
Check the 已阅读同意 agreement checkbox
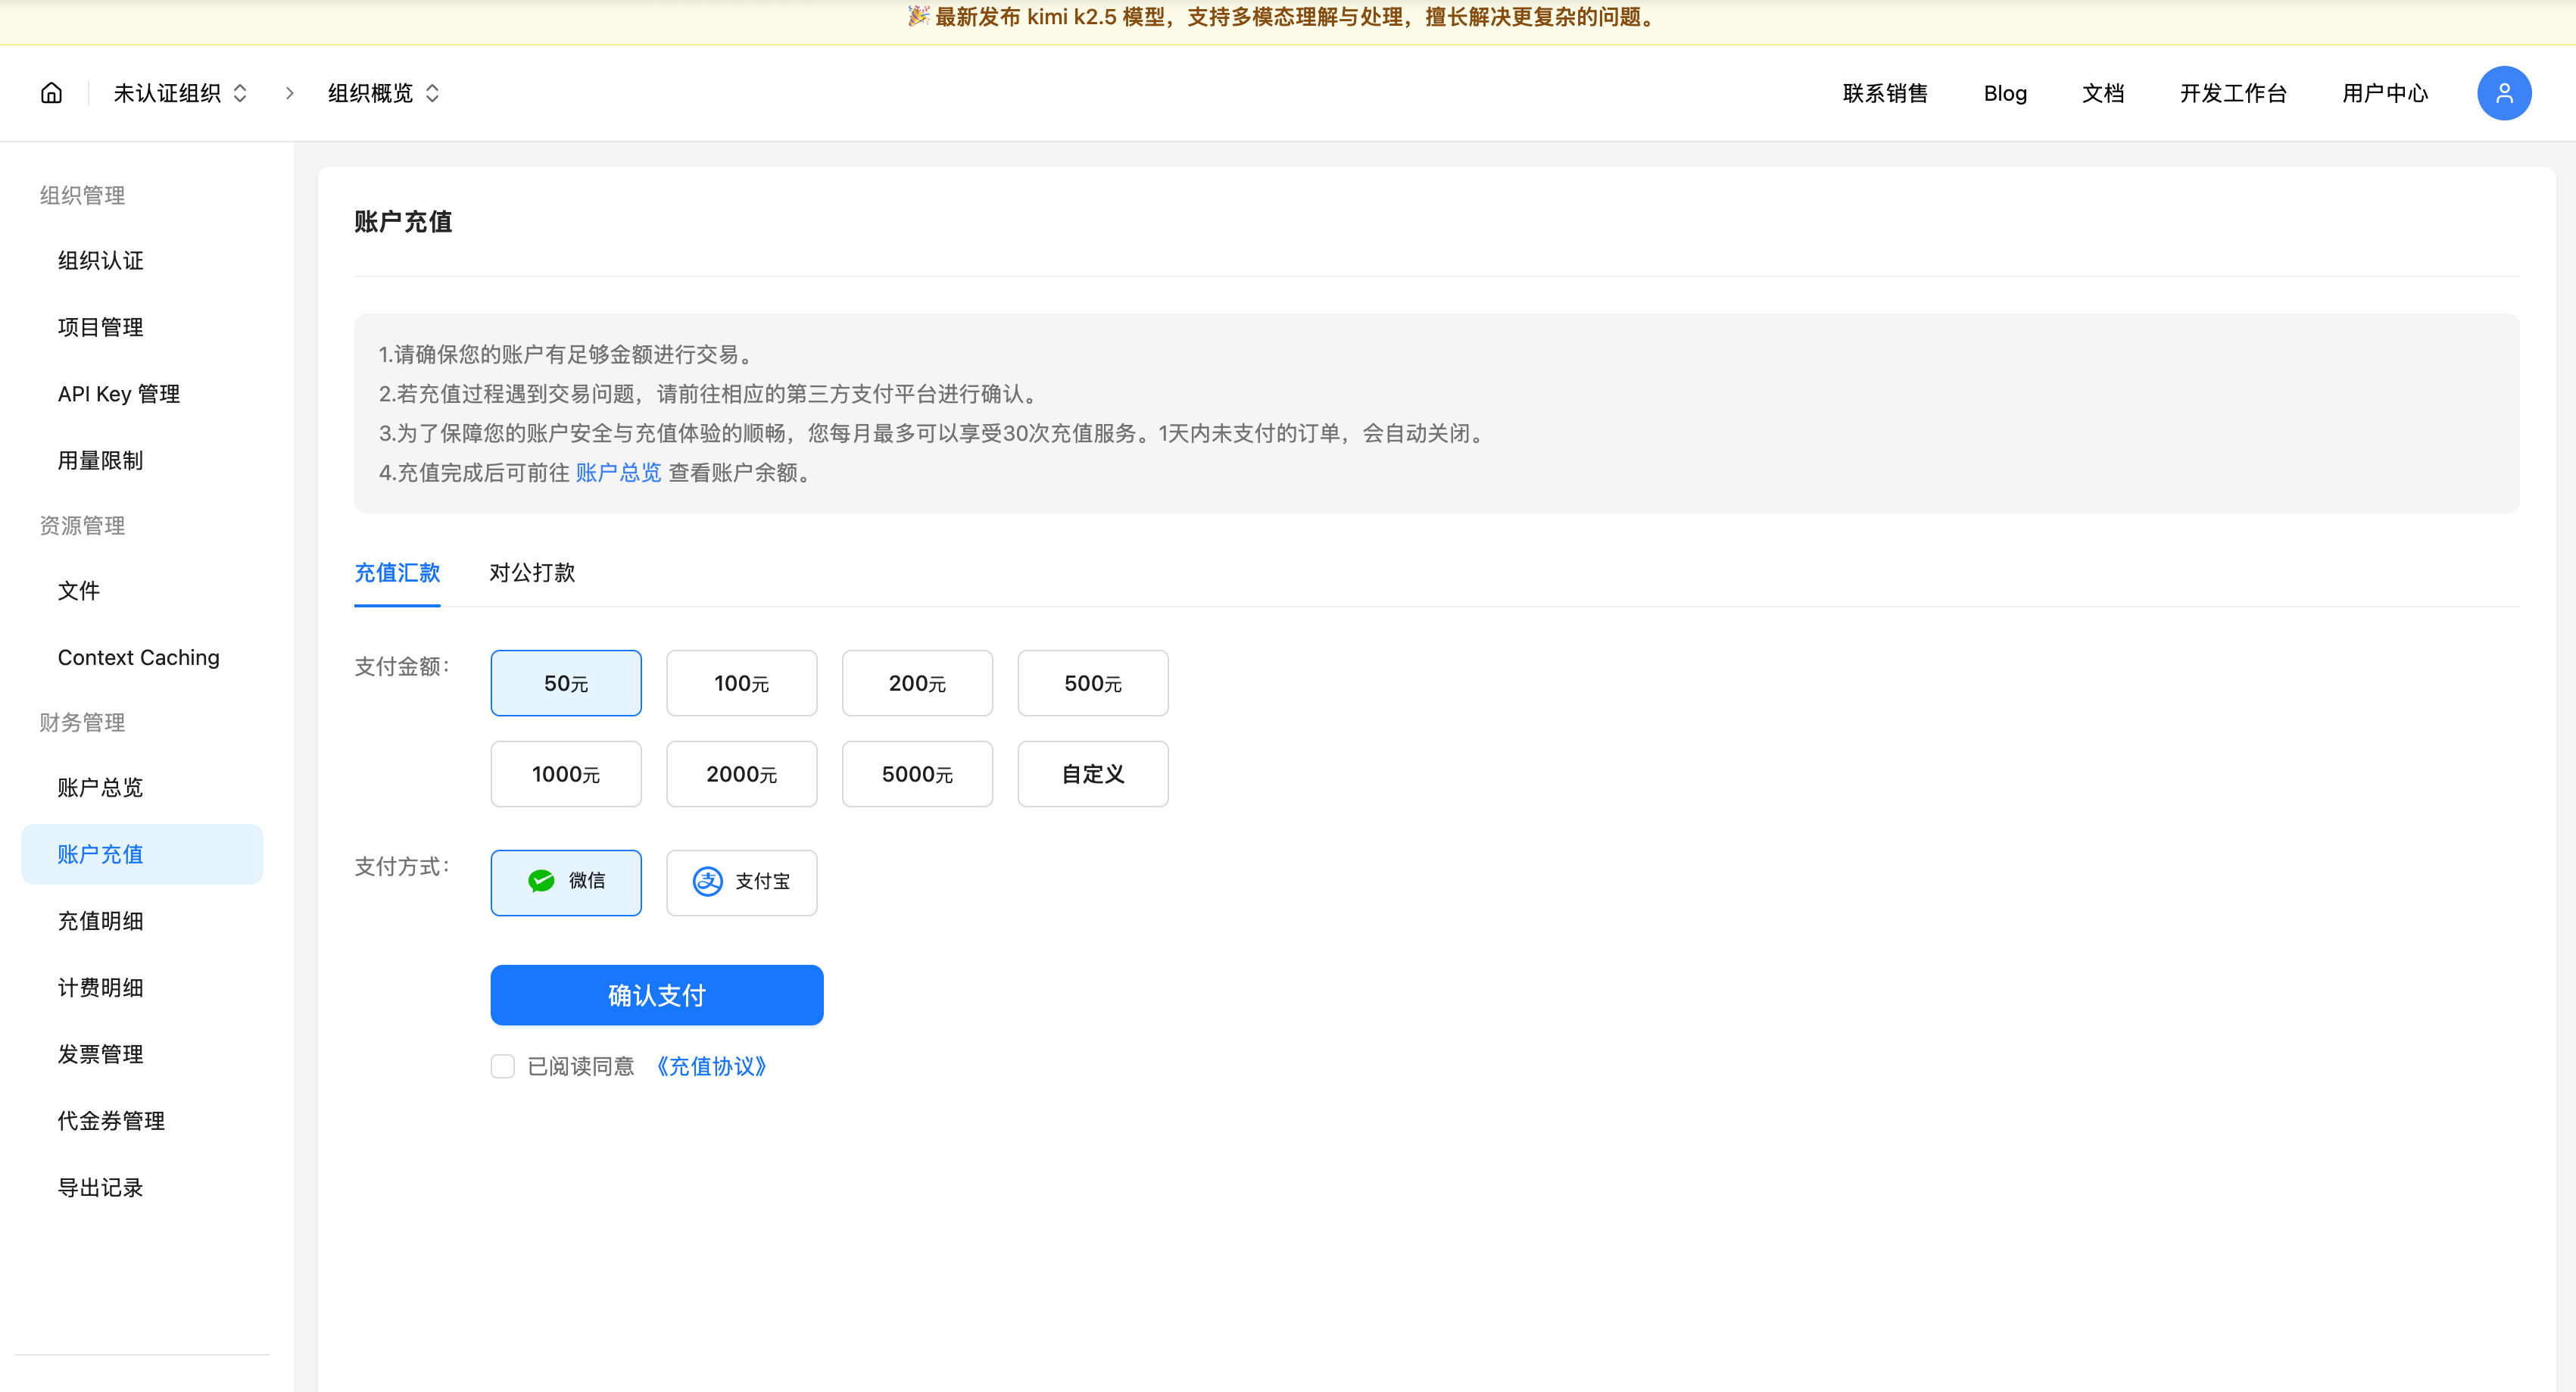(x=503, y=1066)
